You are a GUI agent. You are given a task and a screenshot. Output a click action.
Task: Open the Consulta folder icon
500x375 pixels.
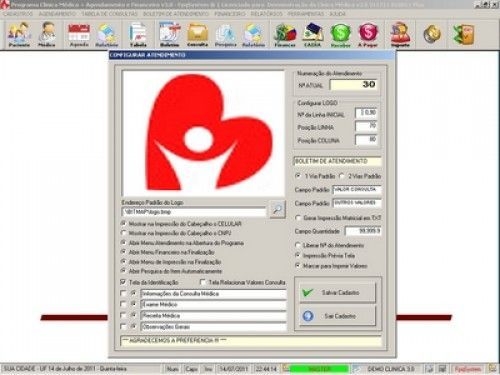point(198,34)
